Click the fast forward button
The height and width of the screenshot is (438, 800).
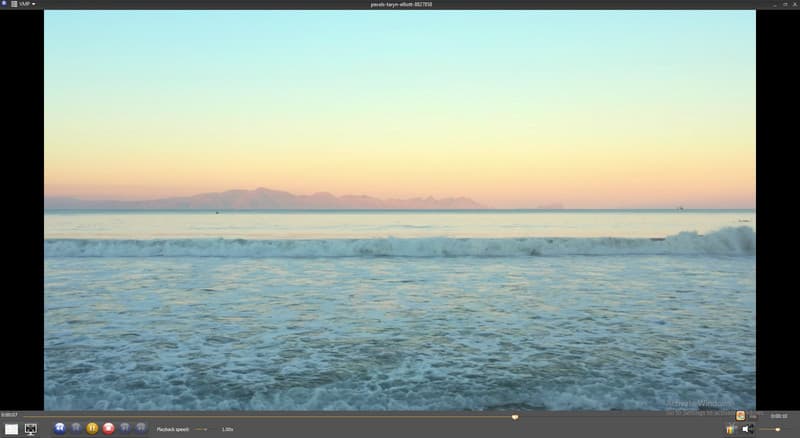pyautogui.click(x=124, y=428)
